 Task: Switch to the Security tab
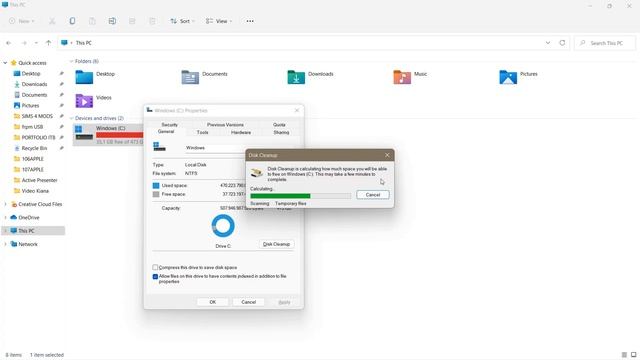point(169,125)
